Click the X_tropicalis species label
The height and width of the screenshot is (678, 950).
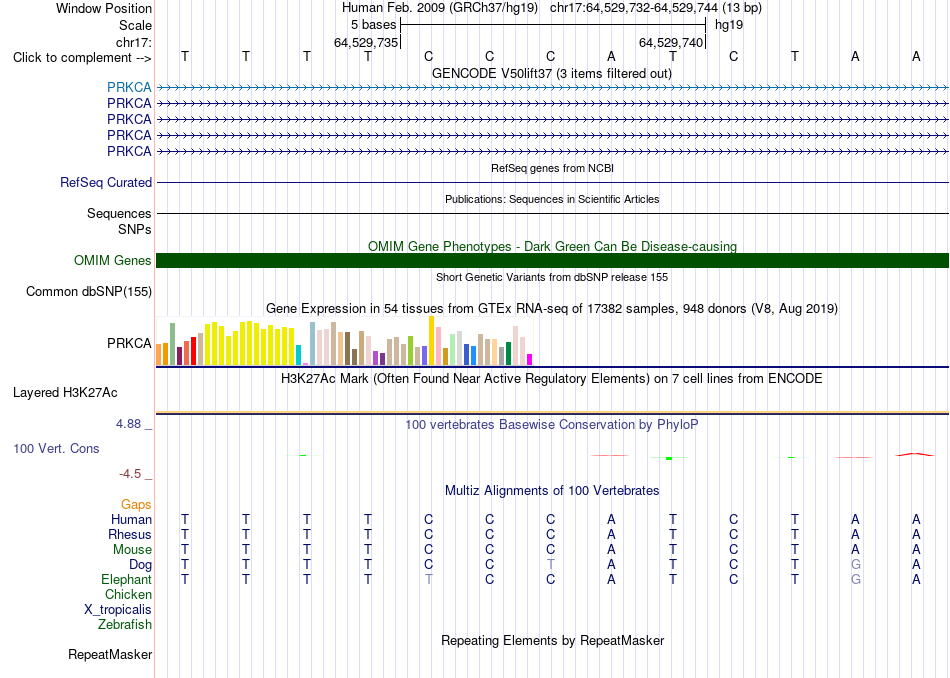(118, 610)
